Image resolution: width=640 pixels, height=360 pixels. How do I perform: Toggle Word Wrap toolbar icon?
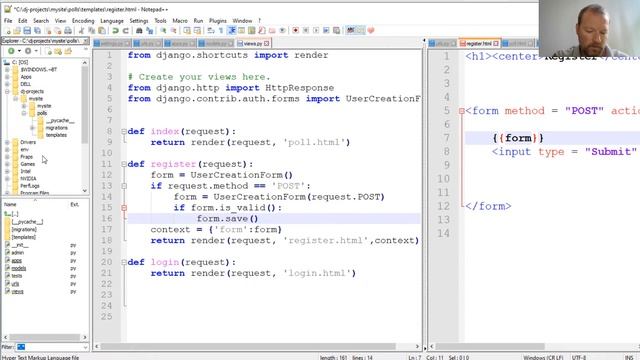coord(211,31)
